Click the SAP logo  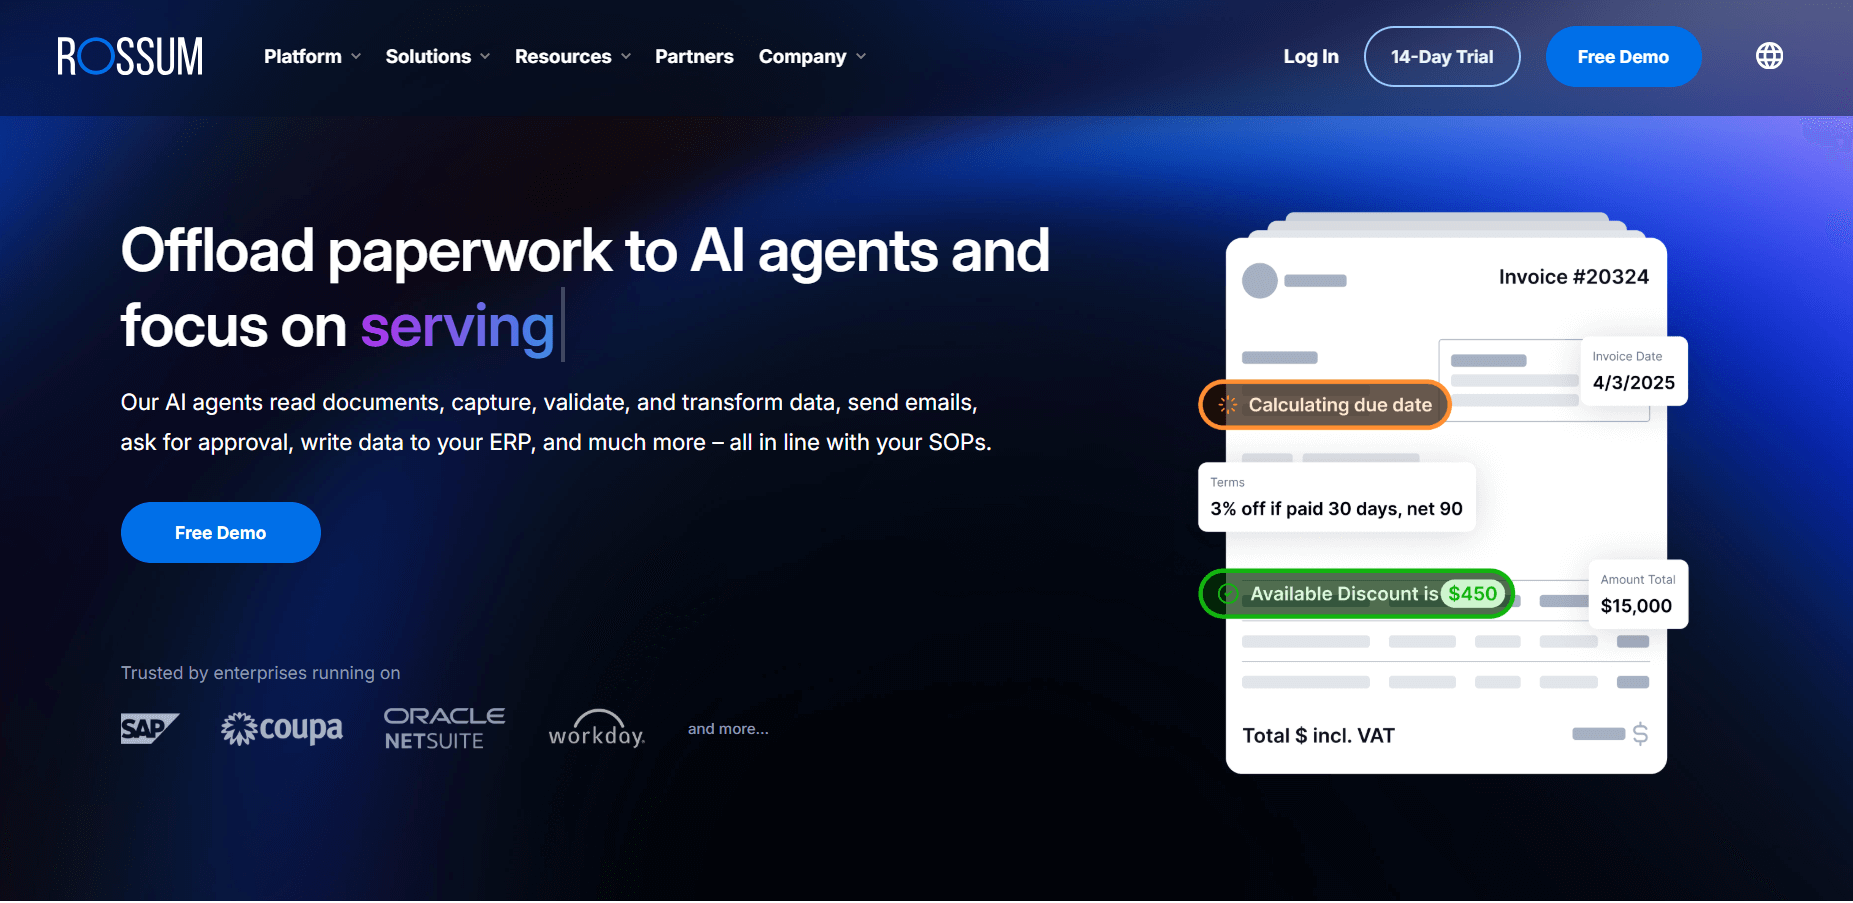click(149, 729)
